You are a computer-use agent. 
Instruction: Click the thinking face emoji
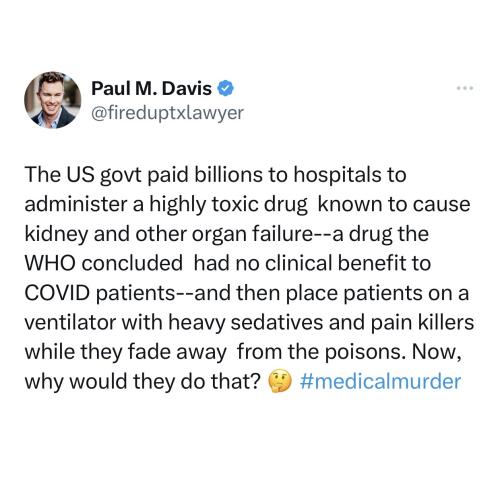tap(280, 382)
